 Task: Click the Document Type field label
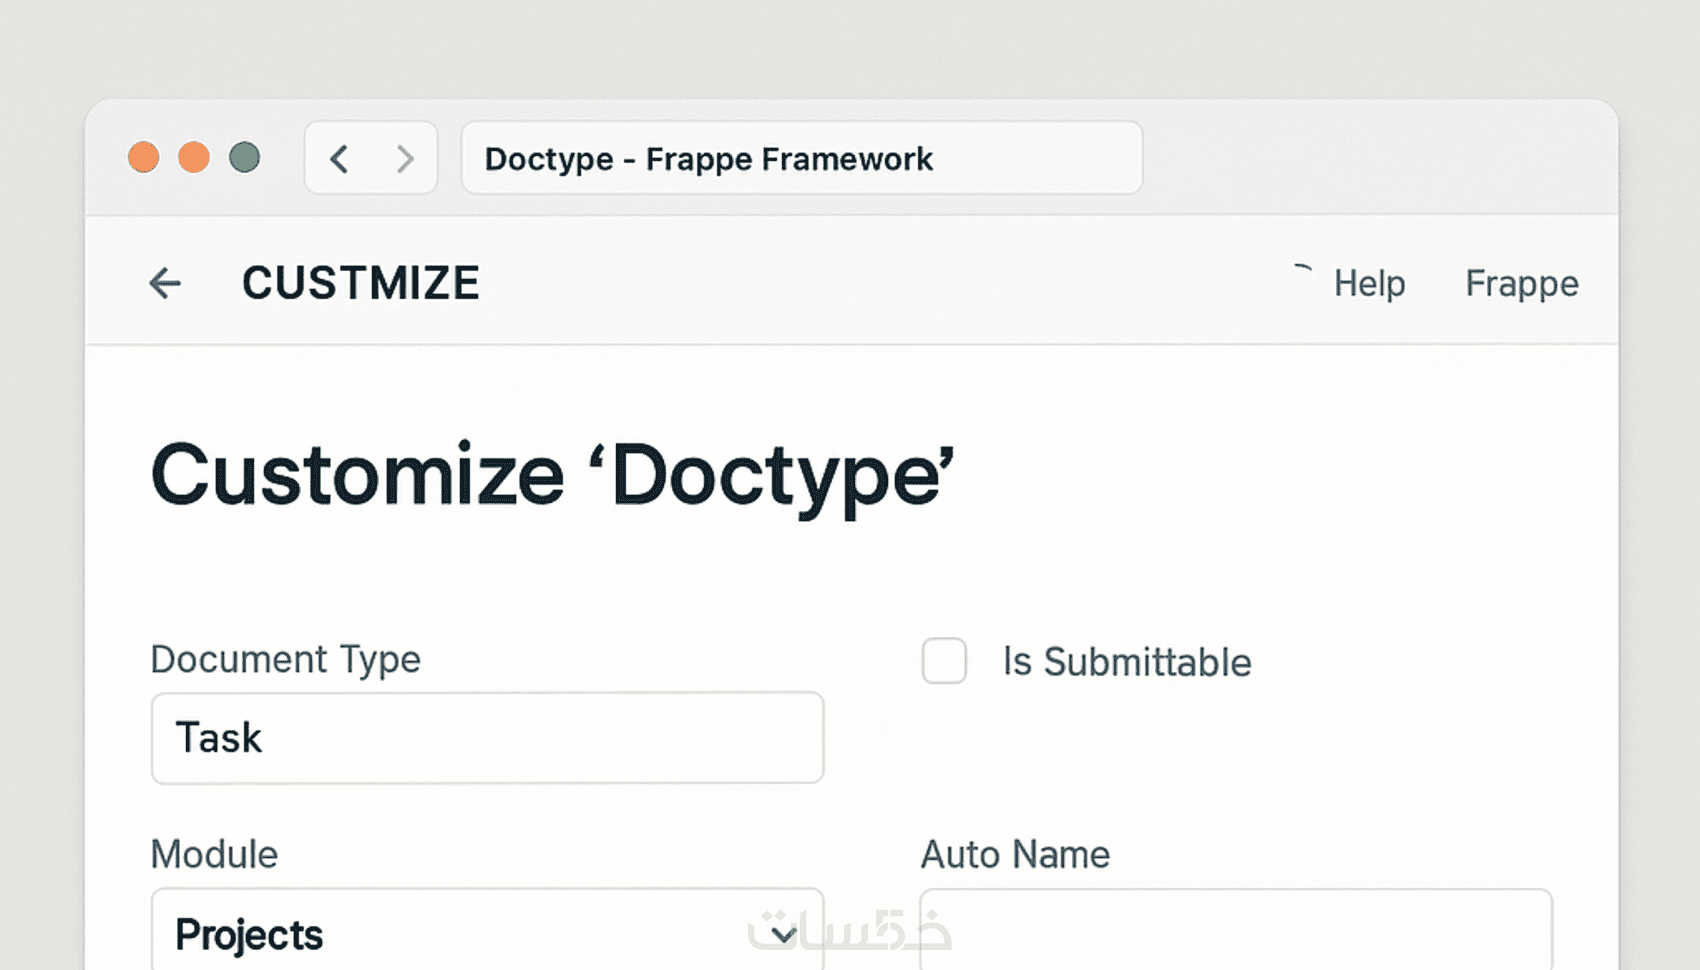click(286, 660)
